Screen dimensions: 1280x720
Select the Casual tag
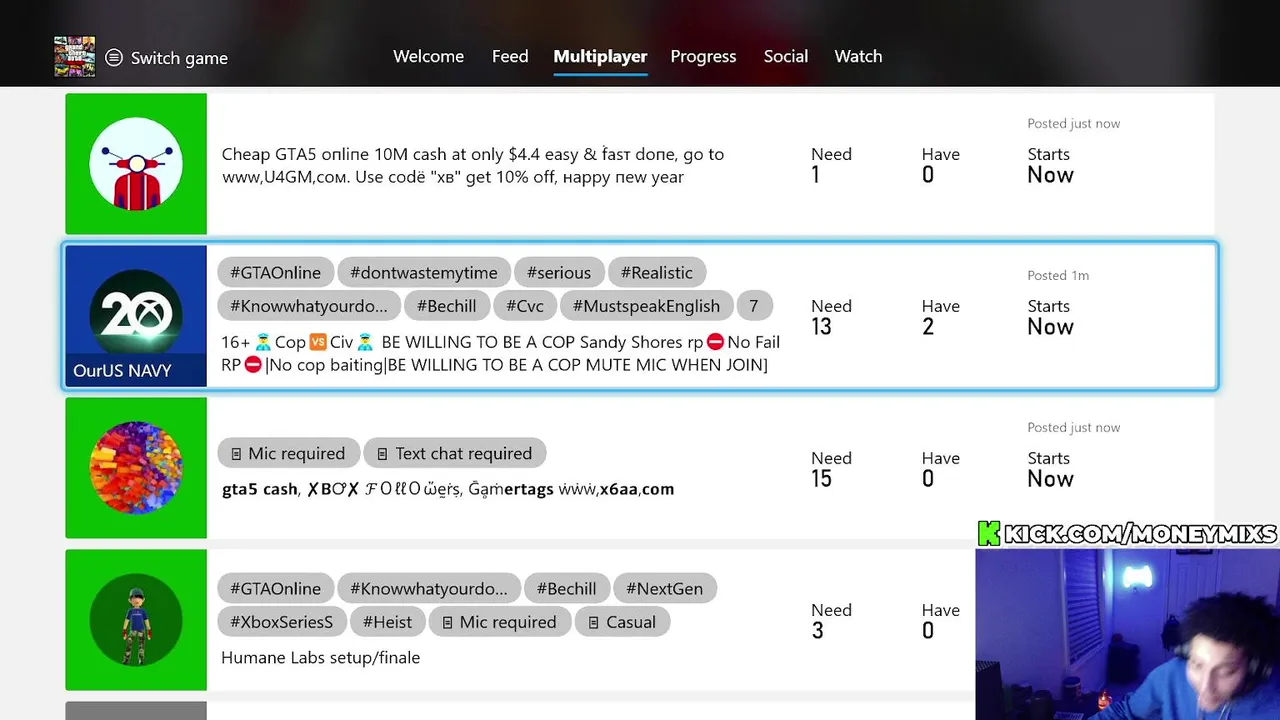(x=622, y=622)
